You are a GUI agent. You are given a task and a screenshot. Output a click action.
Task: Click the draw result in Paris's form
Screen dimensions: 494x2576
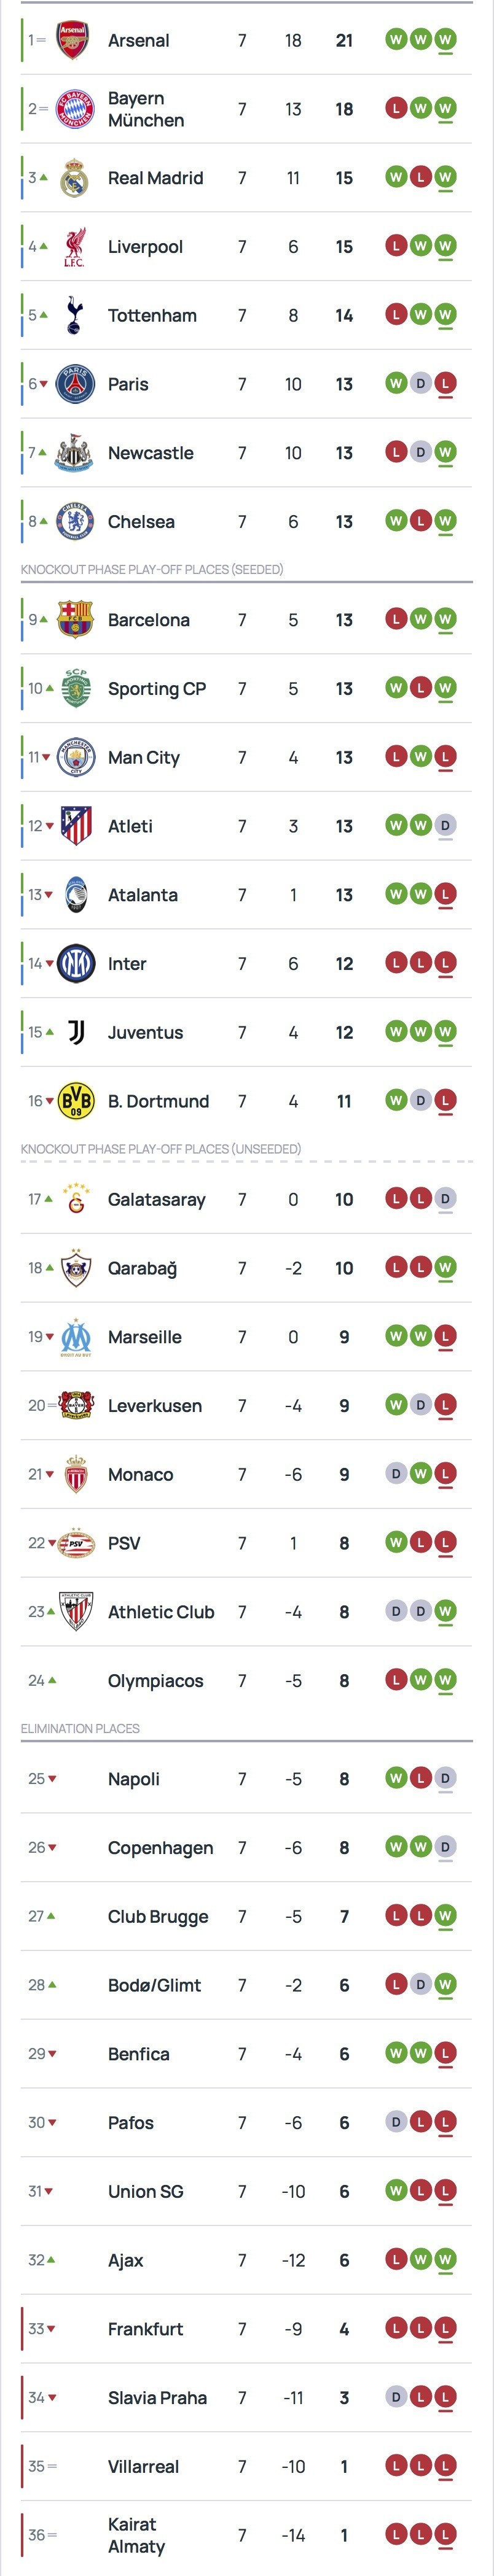click(x=421, y=384)
